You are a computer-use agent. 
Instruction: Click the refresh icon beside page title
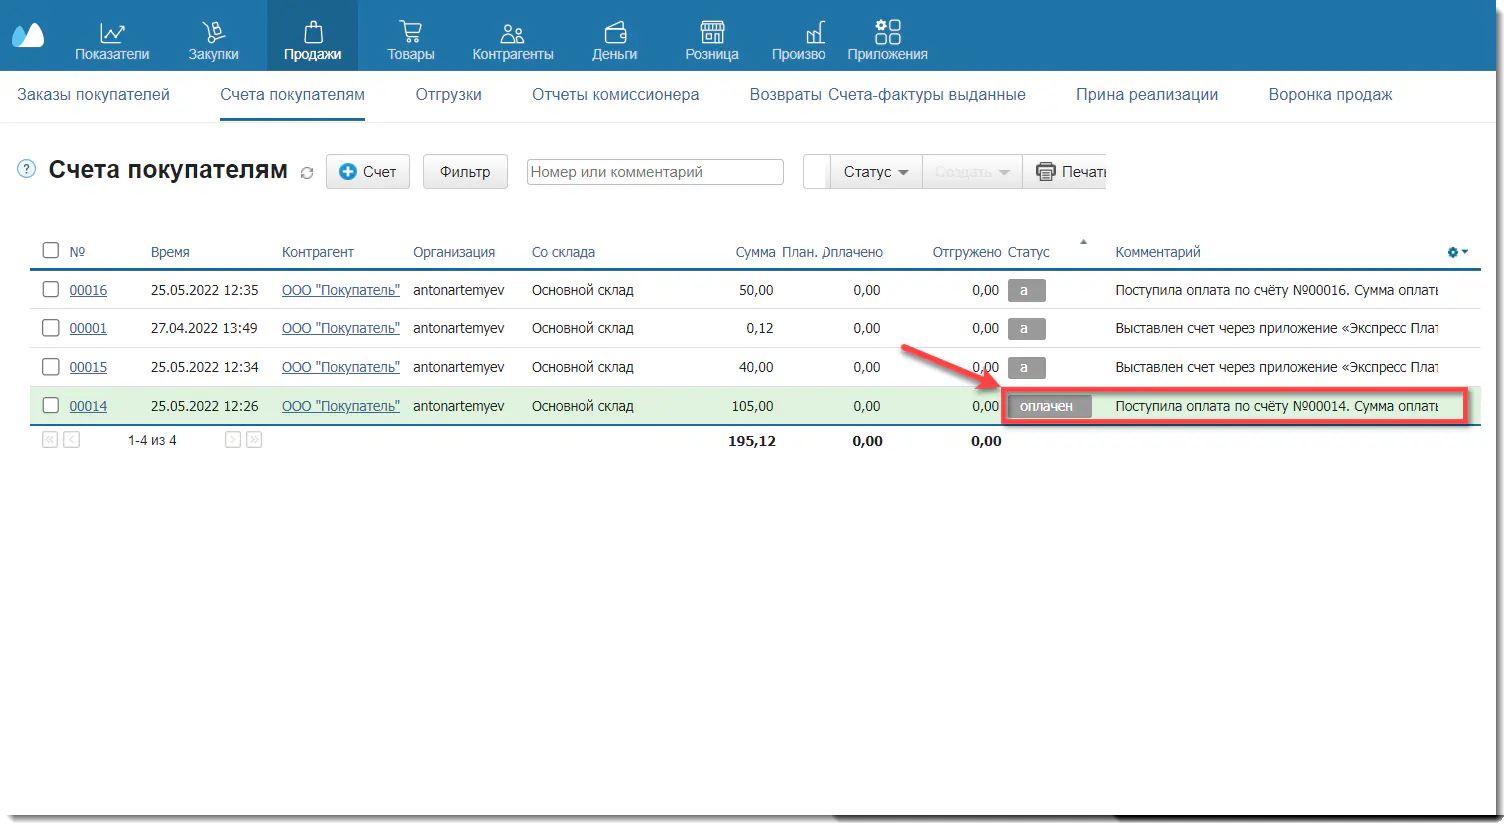[x=307, y=173]
